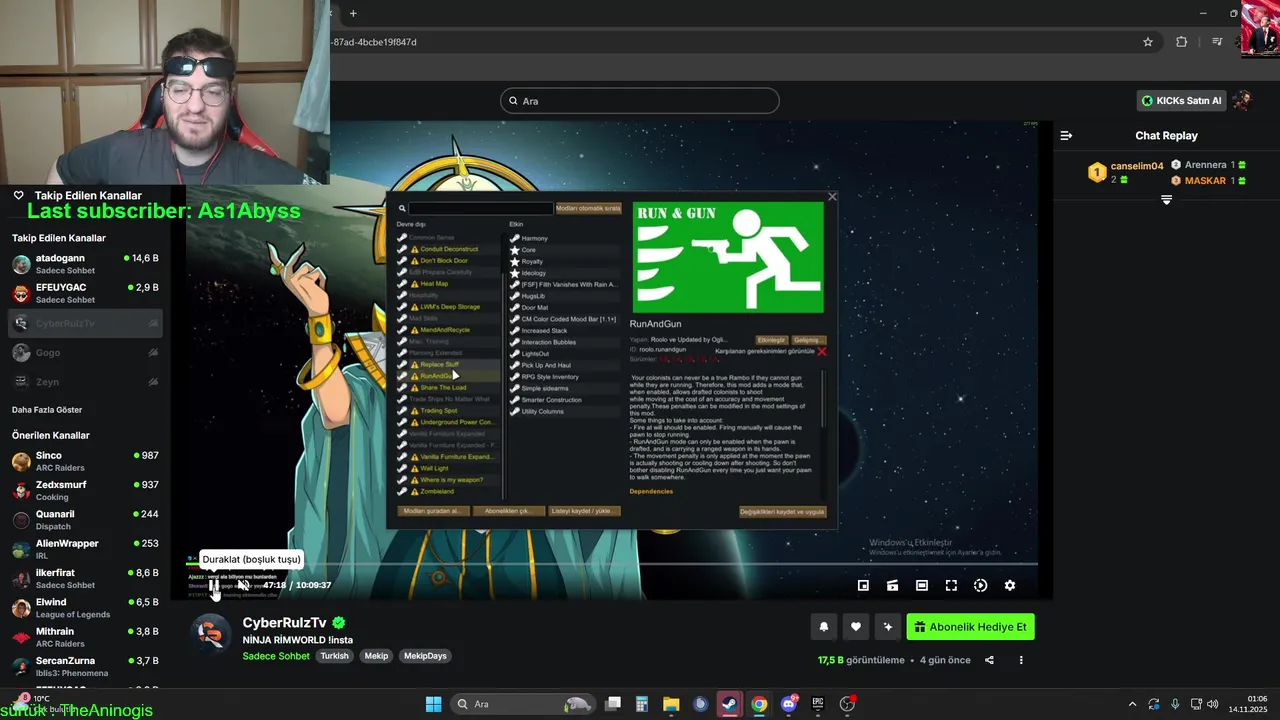
Task: Open the taskbar volume control
Action: (x=1213, y=704)
